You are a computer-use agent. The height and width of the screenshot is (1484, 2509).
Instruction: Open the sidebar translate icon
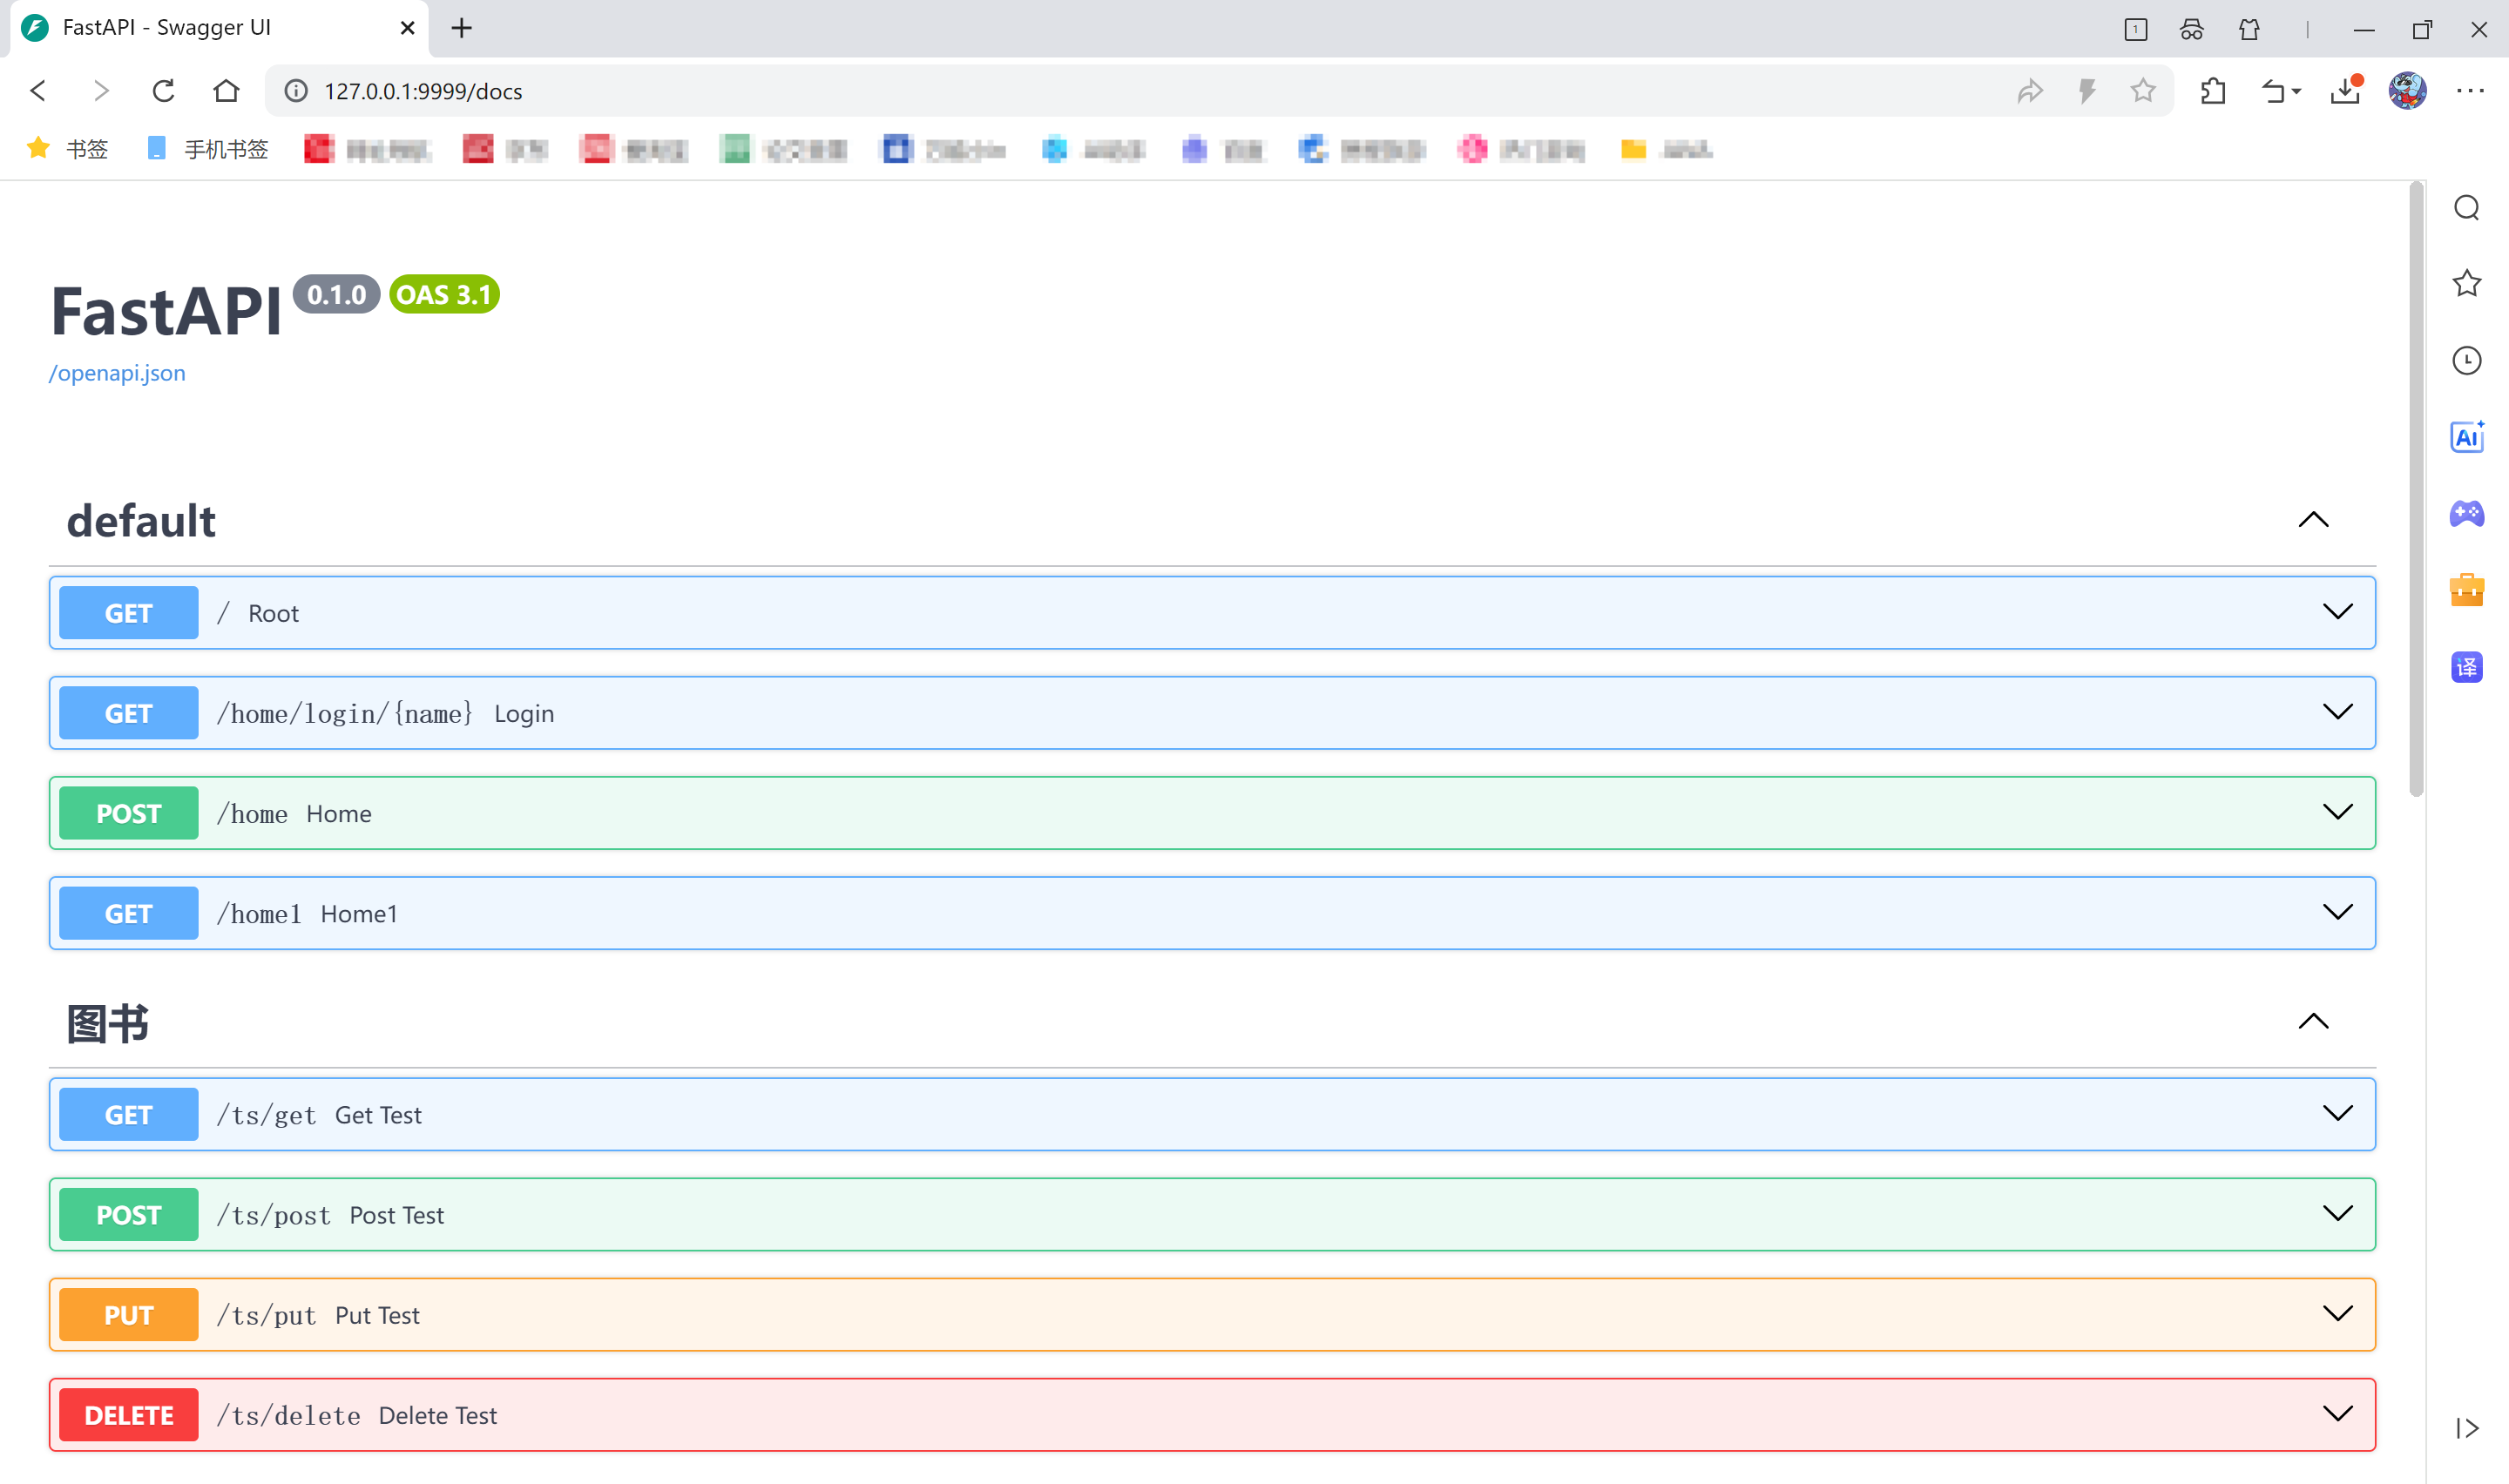tap(2466, 667)
